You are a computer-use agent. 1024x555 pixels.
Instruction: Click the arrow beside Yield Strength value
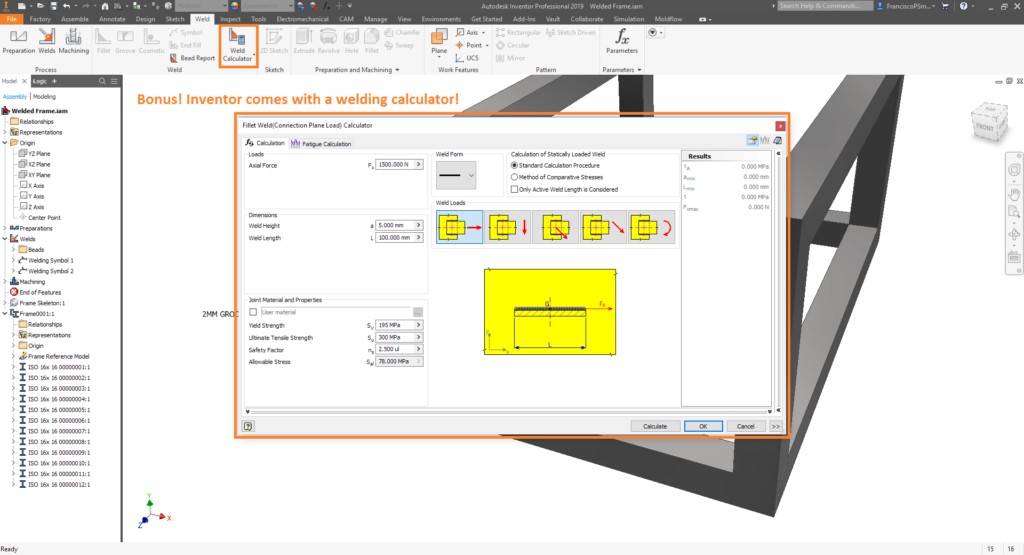(419, 325)
